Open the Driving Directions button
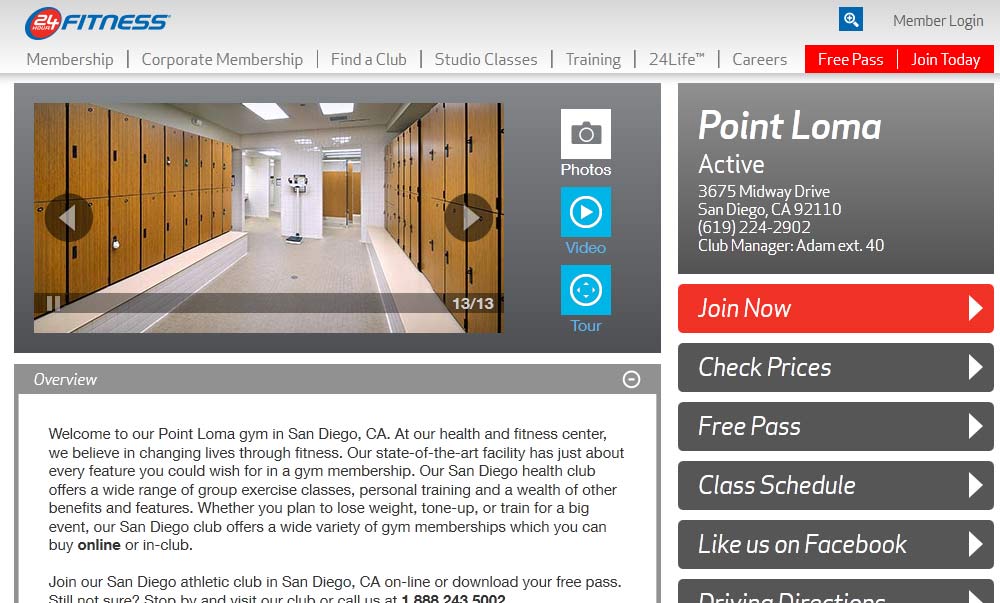1000x603 pixels. [x=835, y=593]
